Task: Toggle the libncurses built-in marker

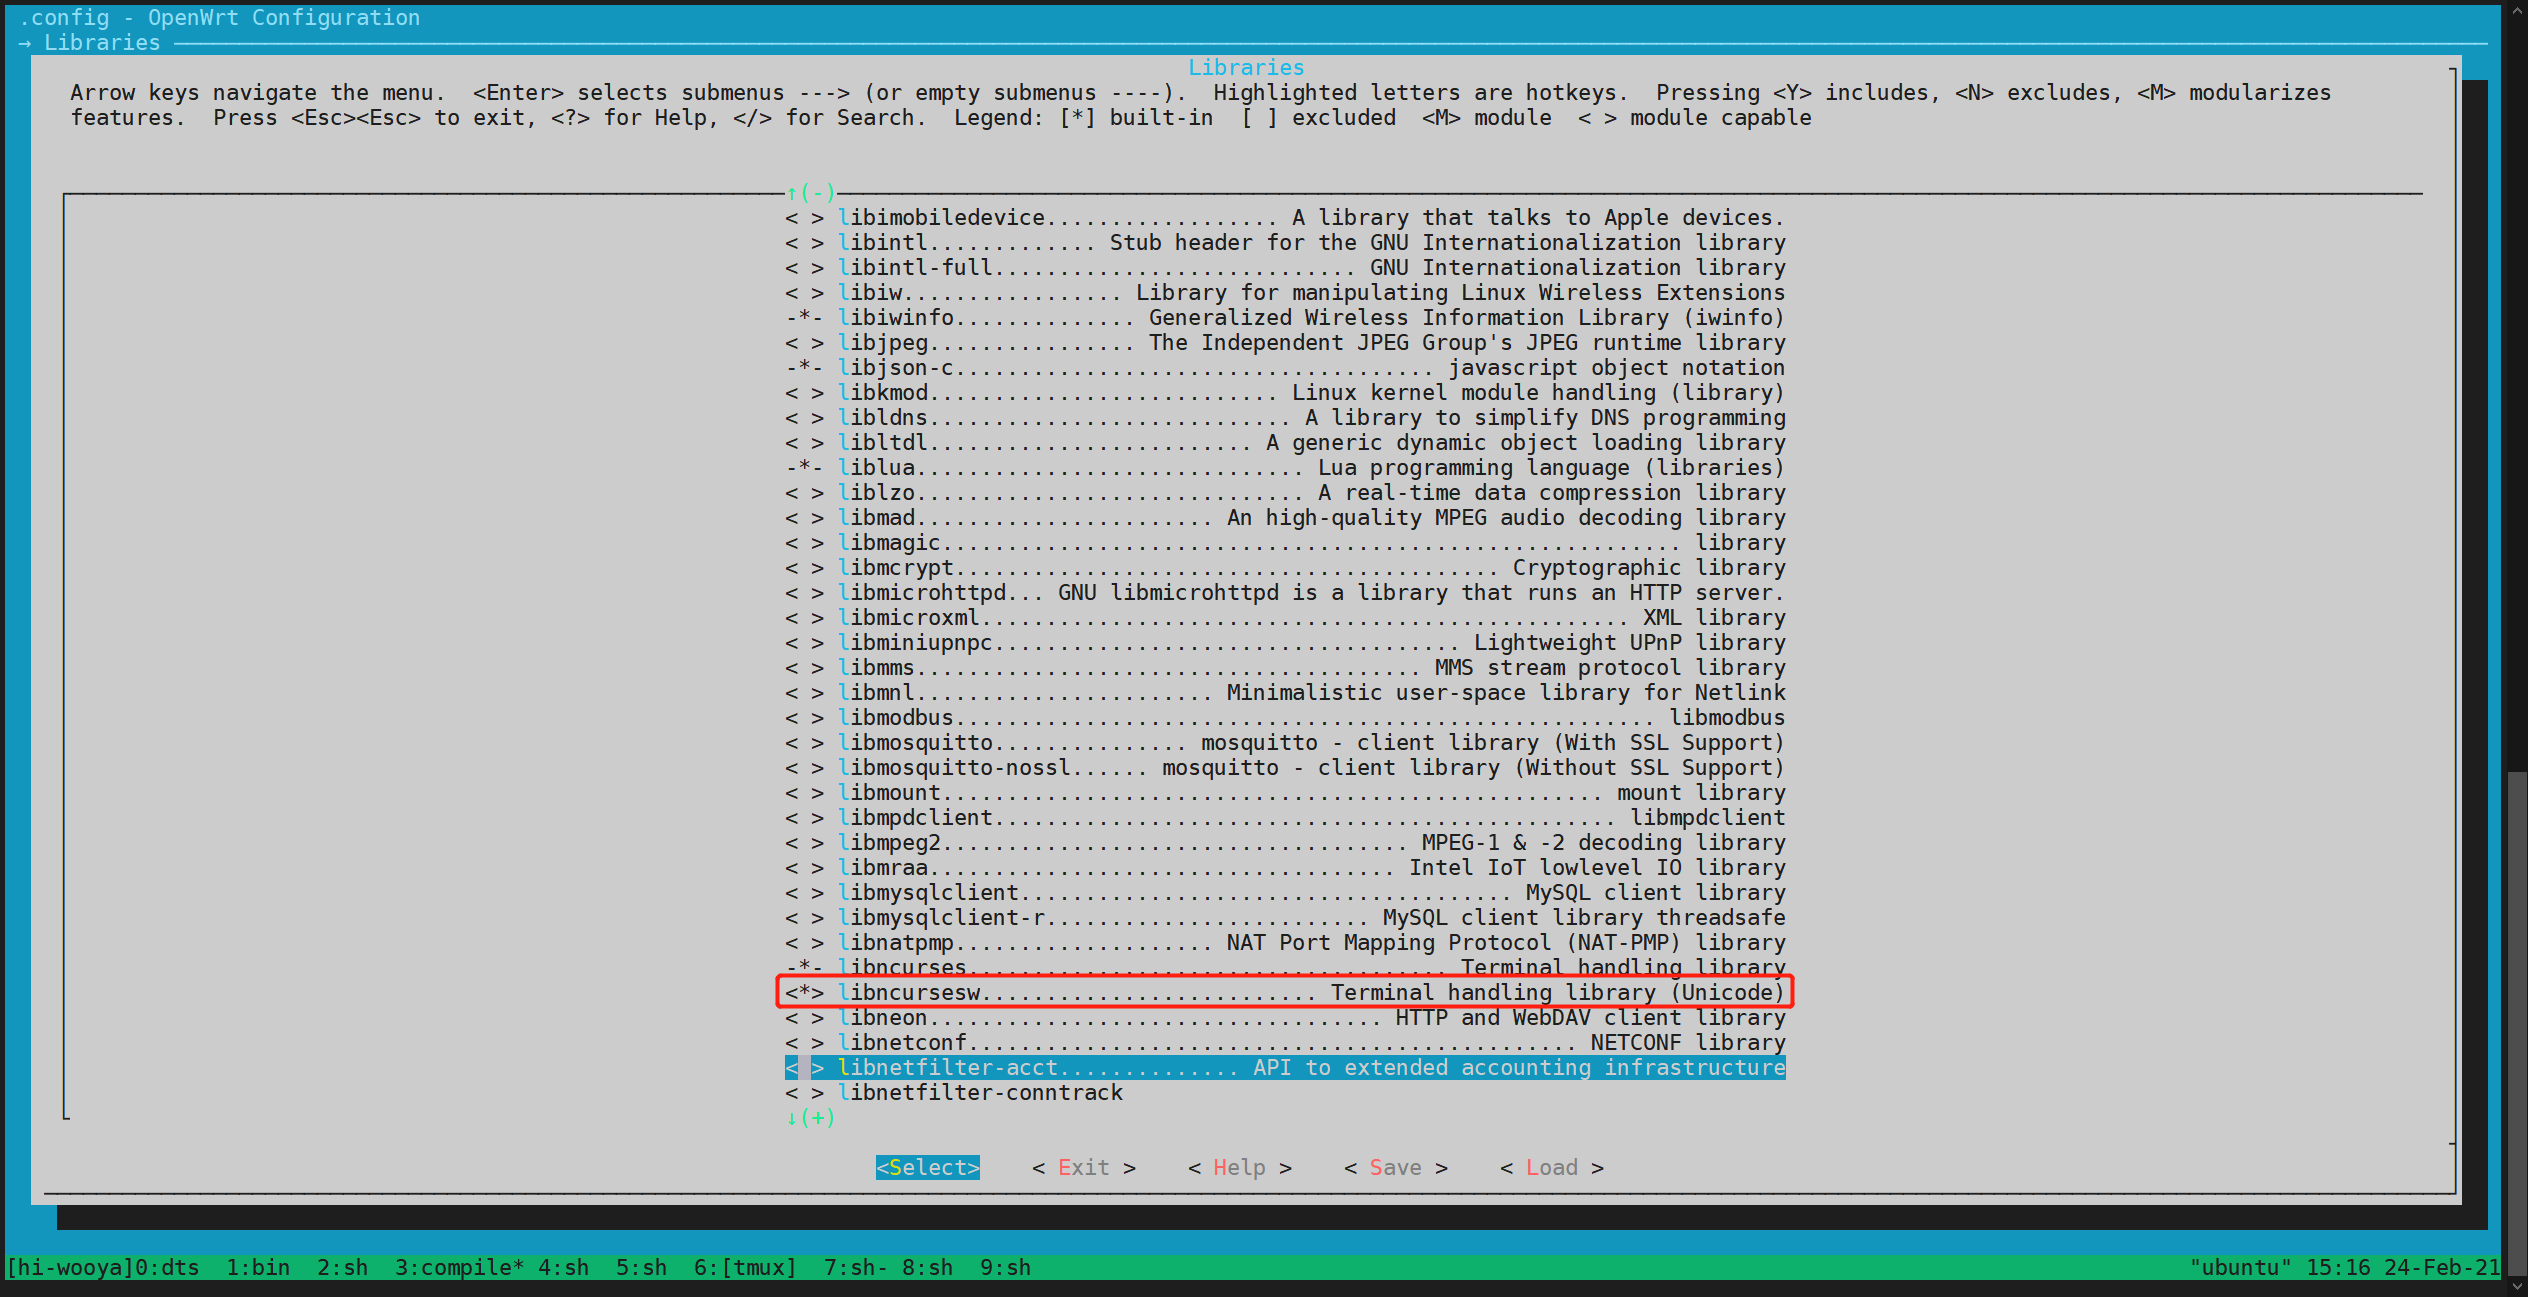Action: pyautogui.click(x=805, y=967)
